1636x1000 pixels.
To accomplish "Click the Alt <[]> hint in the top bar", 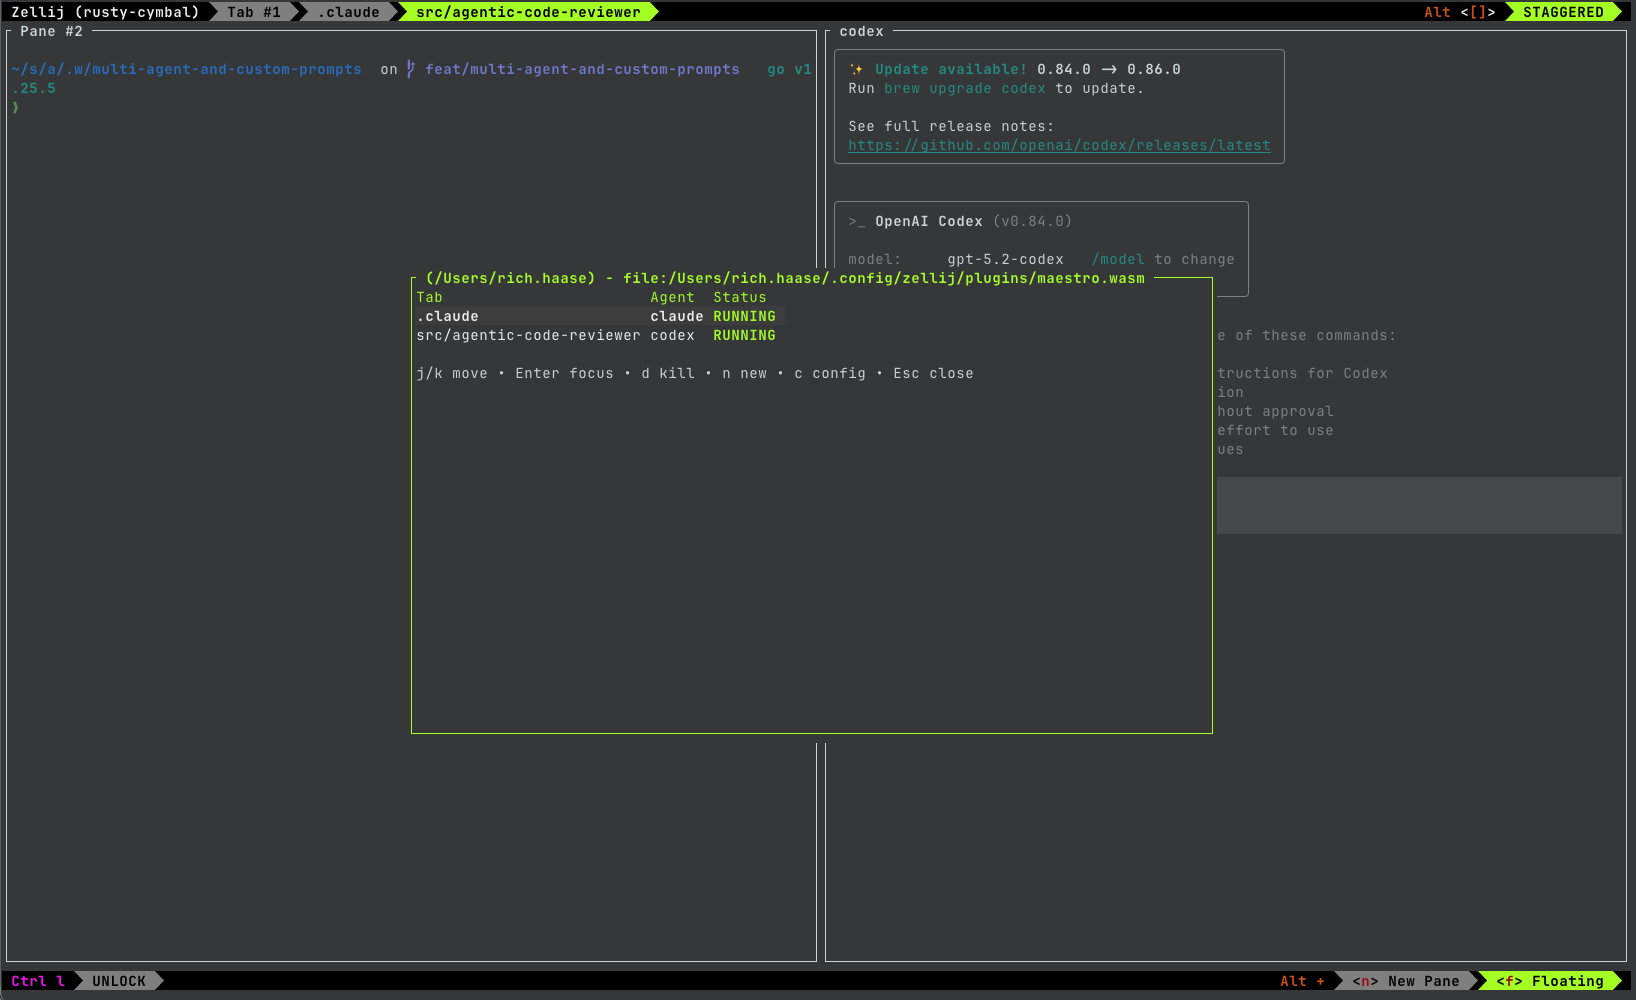I will pos(1462,12).
